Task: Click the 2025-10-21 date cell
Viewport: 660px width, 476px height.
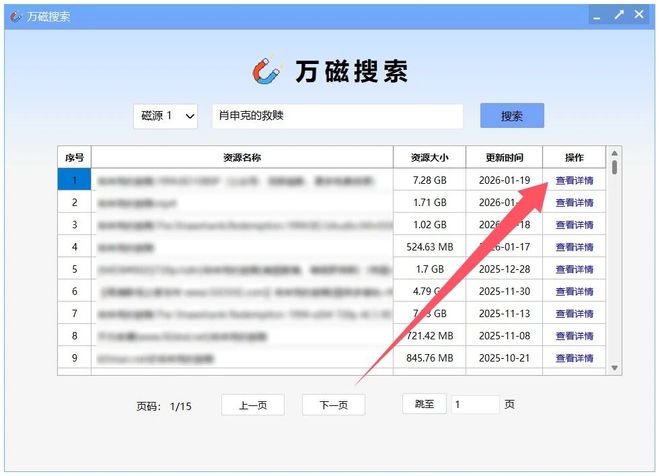Action: point(504,358)
